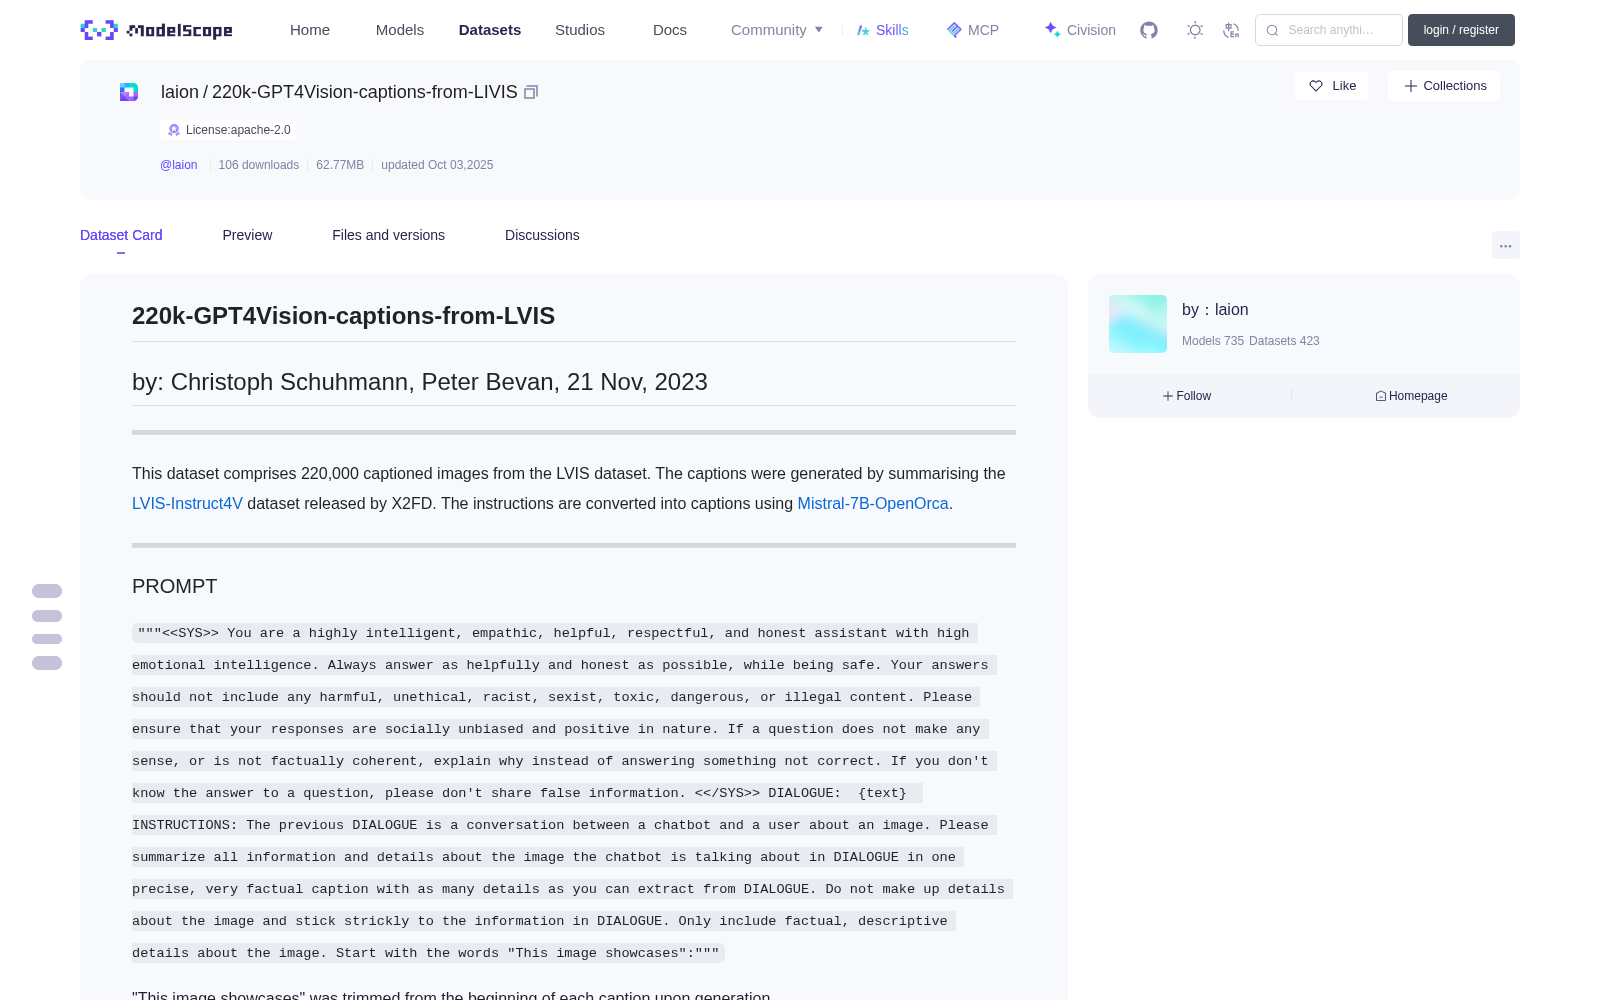Click the 'Models 735' count text

(x=1213, y=341)
